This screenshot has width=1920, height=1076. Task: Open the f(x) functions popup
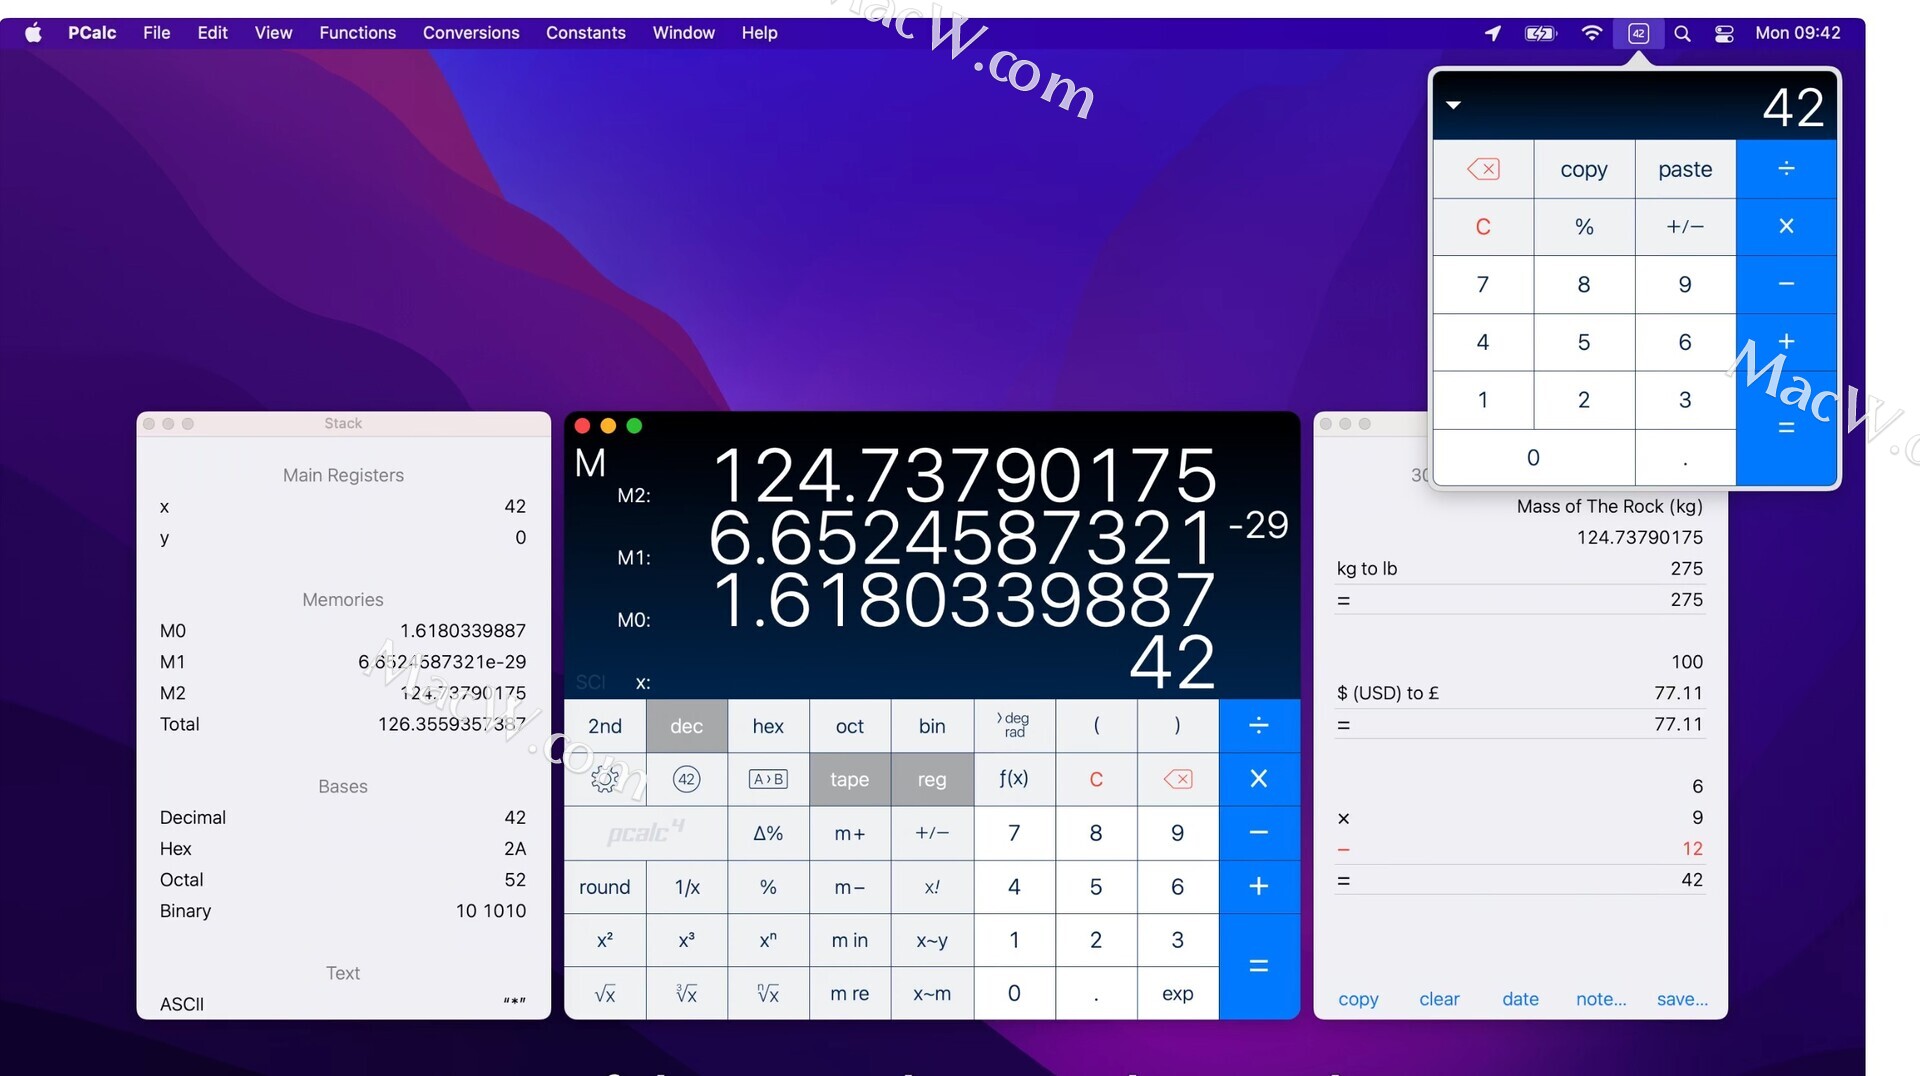point(1013,779)
